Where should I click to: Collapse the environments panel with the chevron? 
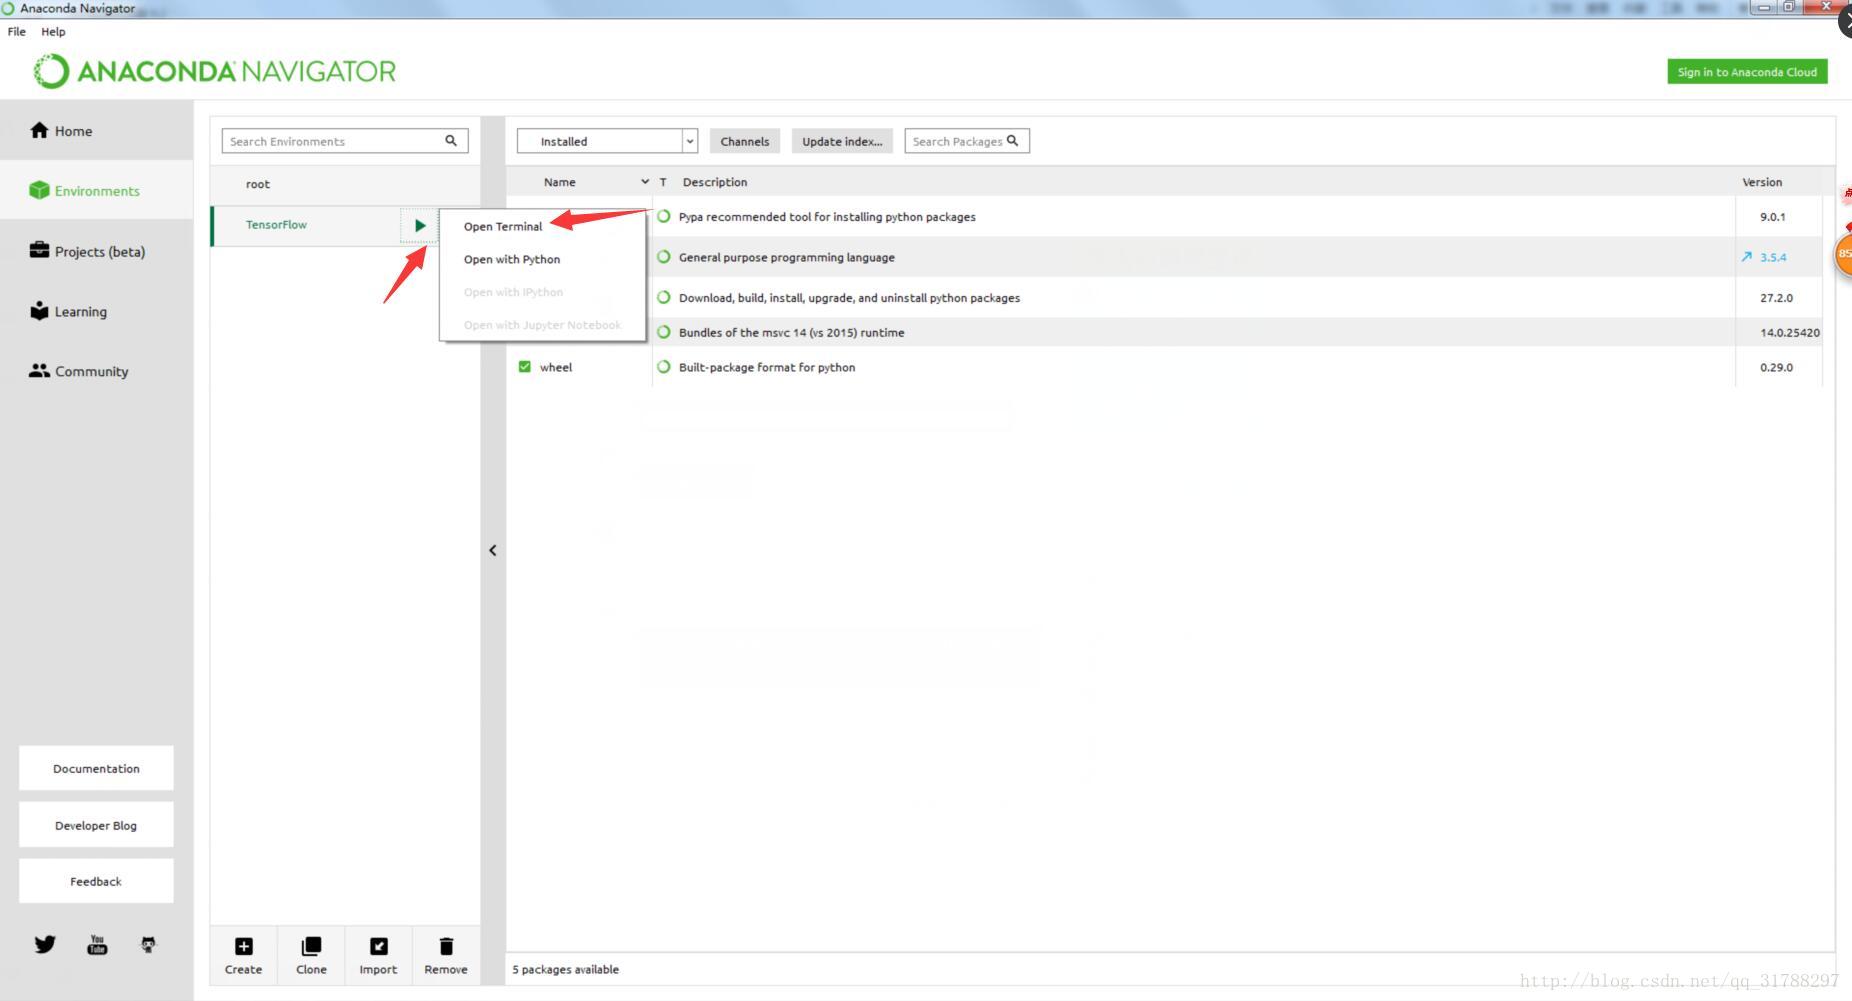(492, 550)
